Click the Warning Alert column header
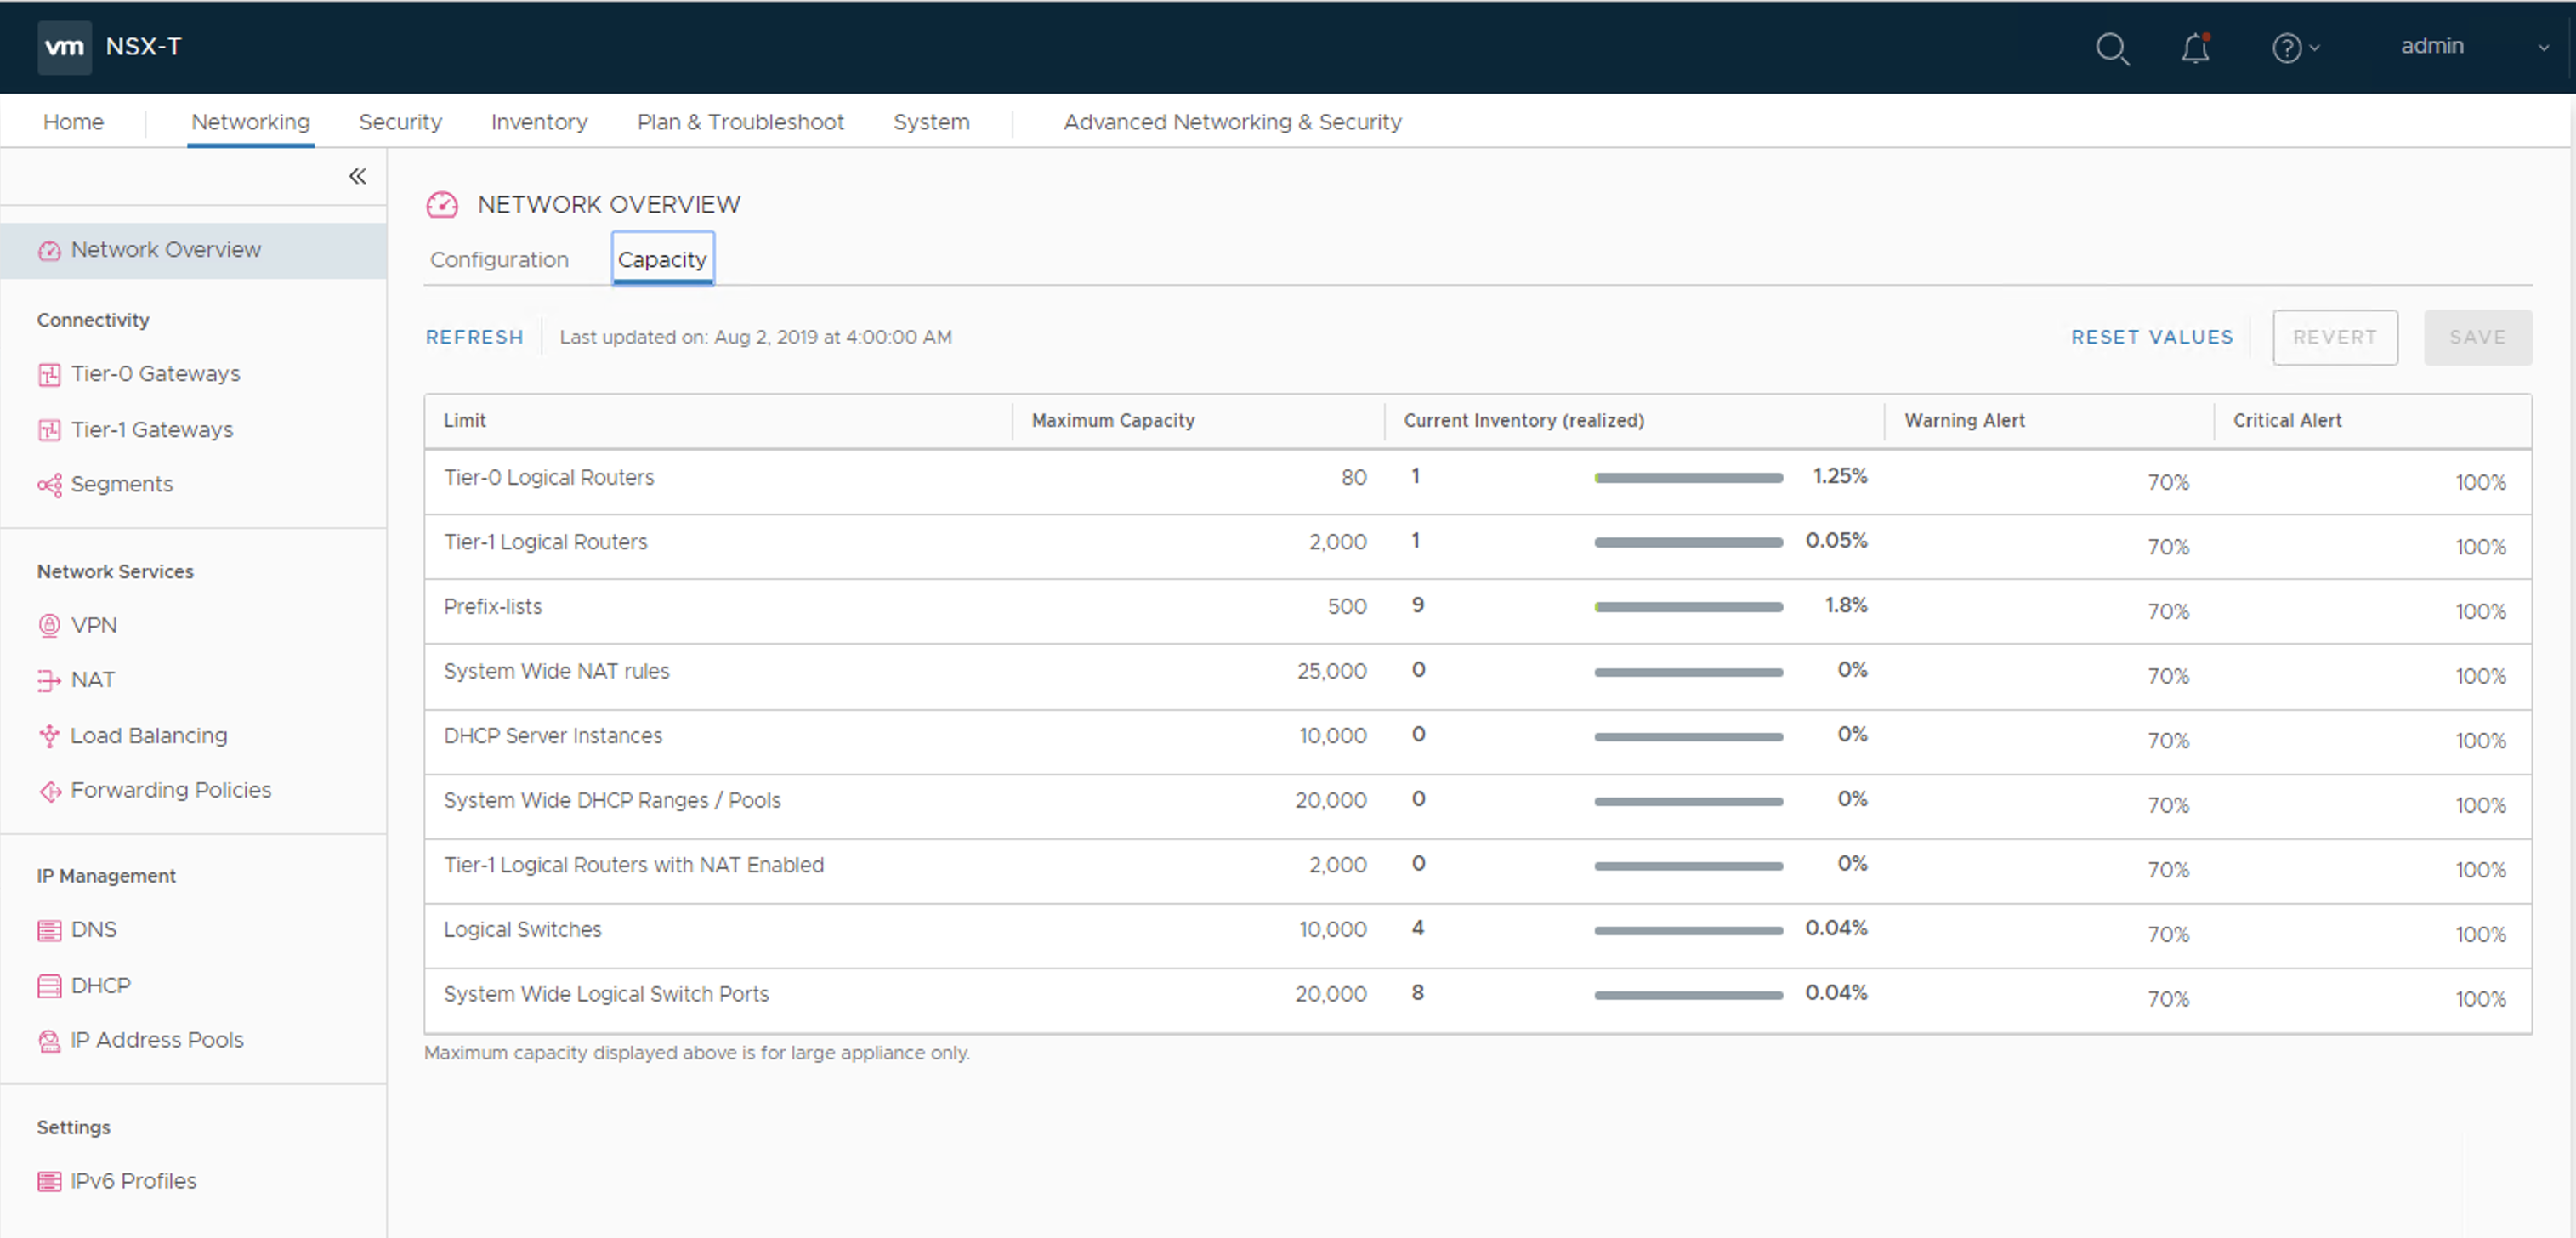 point(1964,421)
